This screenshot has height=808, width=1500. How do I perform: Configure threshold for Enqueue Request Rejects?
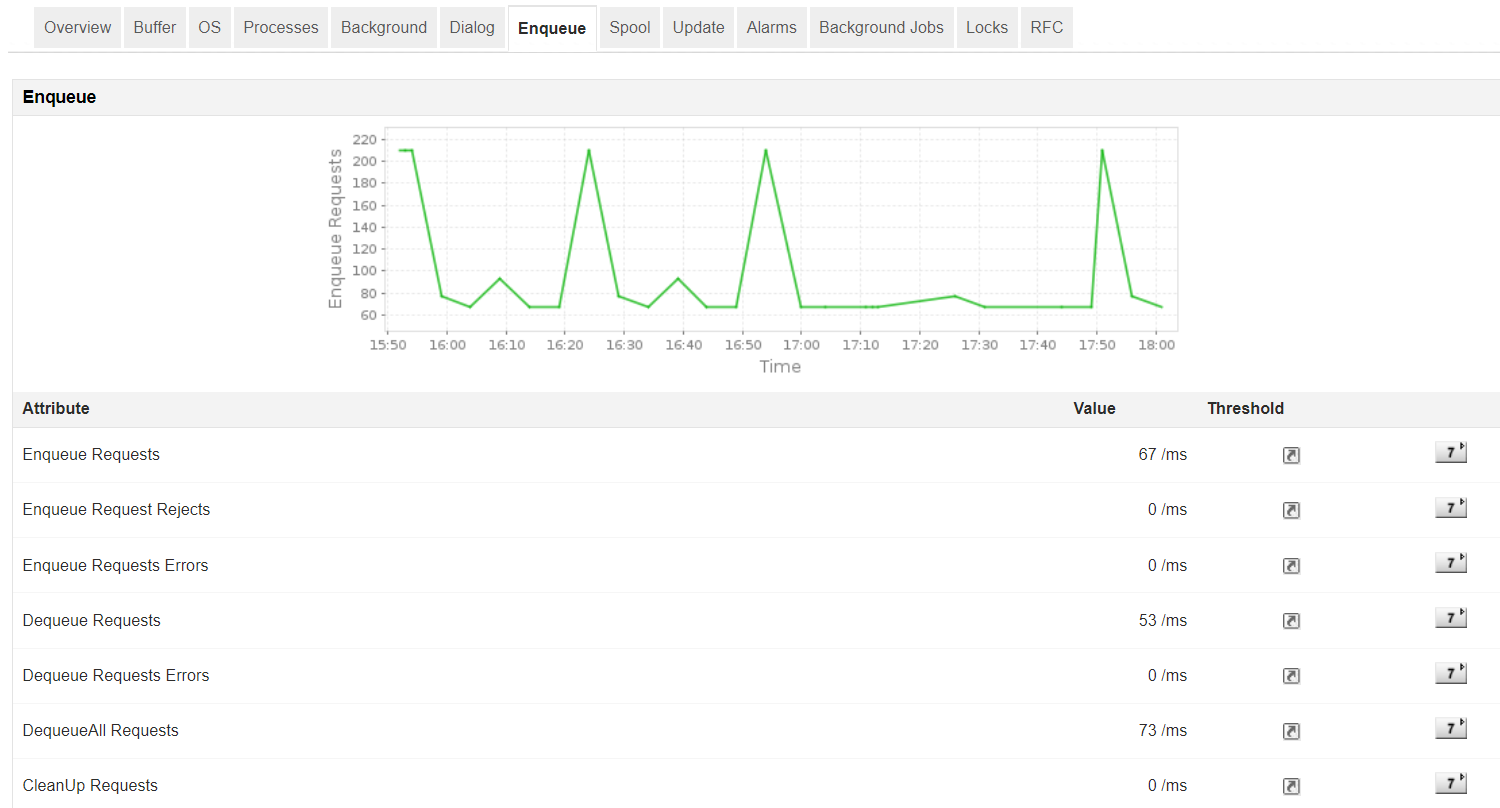(1291, 510)
